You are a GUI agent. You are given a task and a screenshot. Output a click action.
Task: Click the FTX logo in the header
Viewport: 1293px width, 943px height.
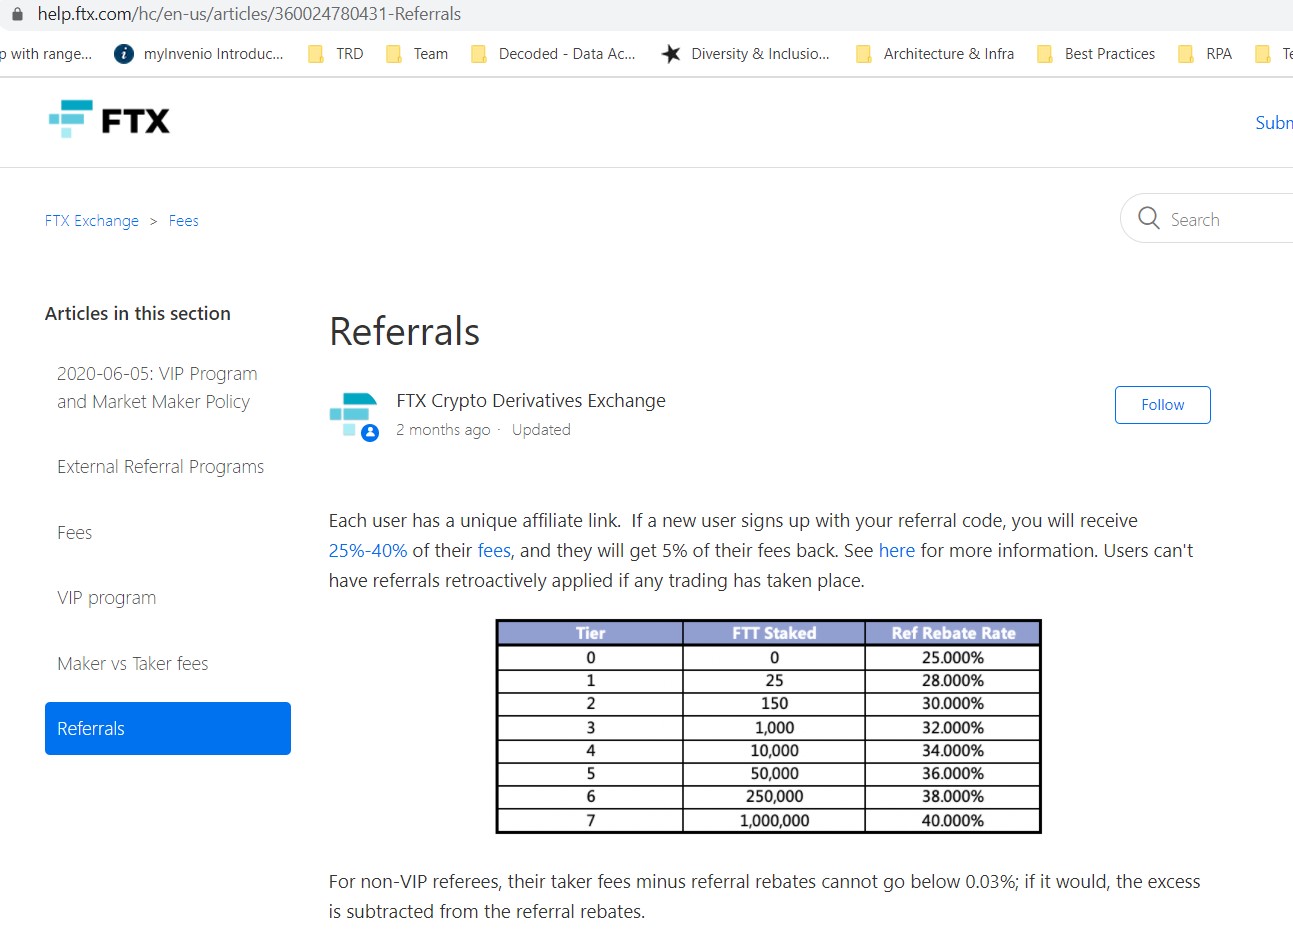[x=109, y=120]
